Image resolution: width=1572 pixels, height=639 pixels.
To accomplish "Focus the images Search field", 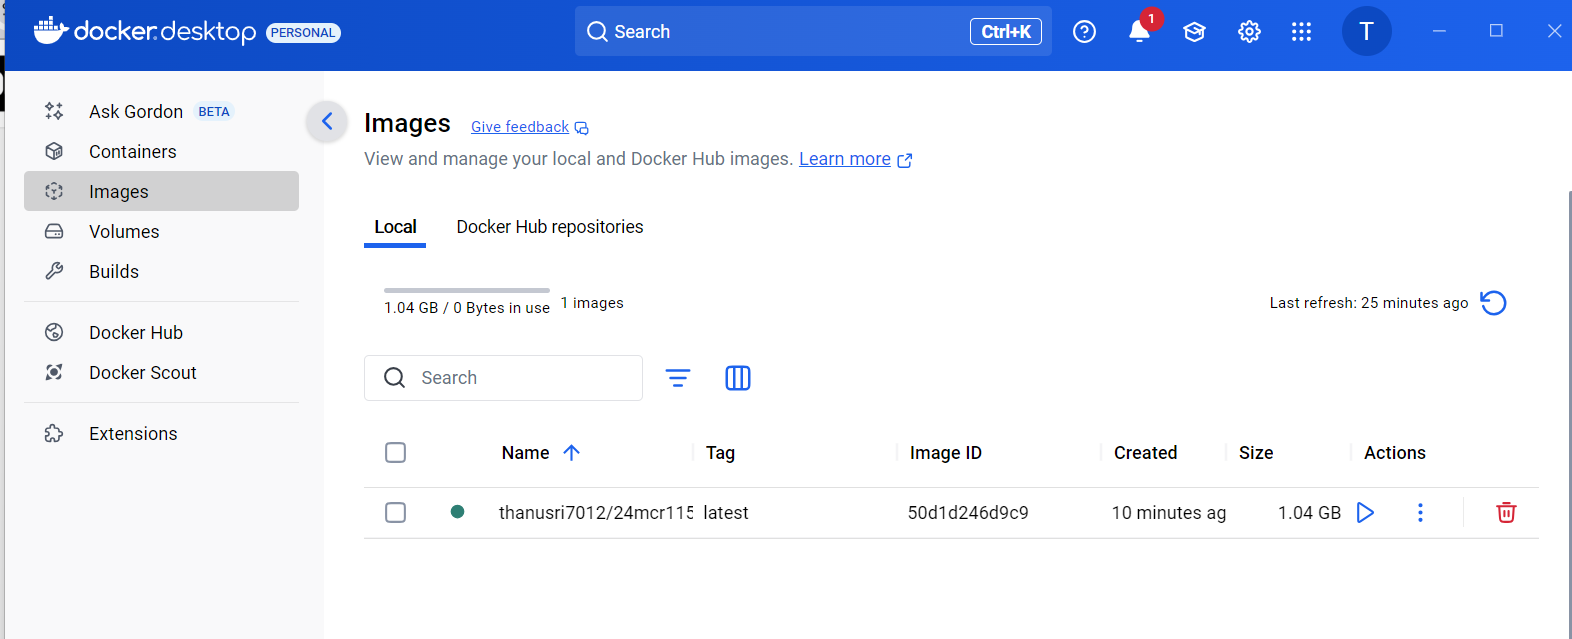I will pyautogui.click(x=503, y=378).
